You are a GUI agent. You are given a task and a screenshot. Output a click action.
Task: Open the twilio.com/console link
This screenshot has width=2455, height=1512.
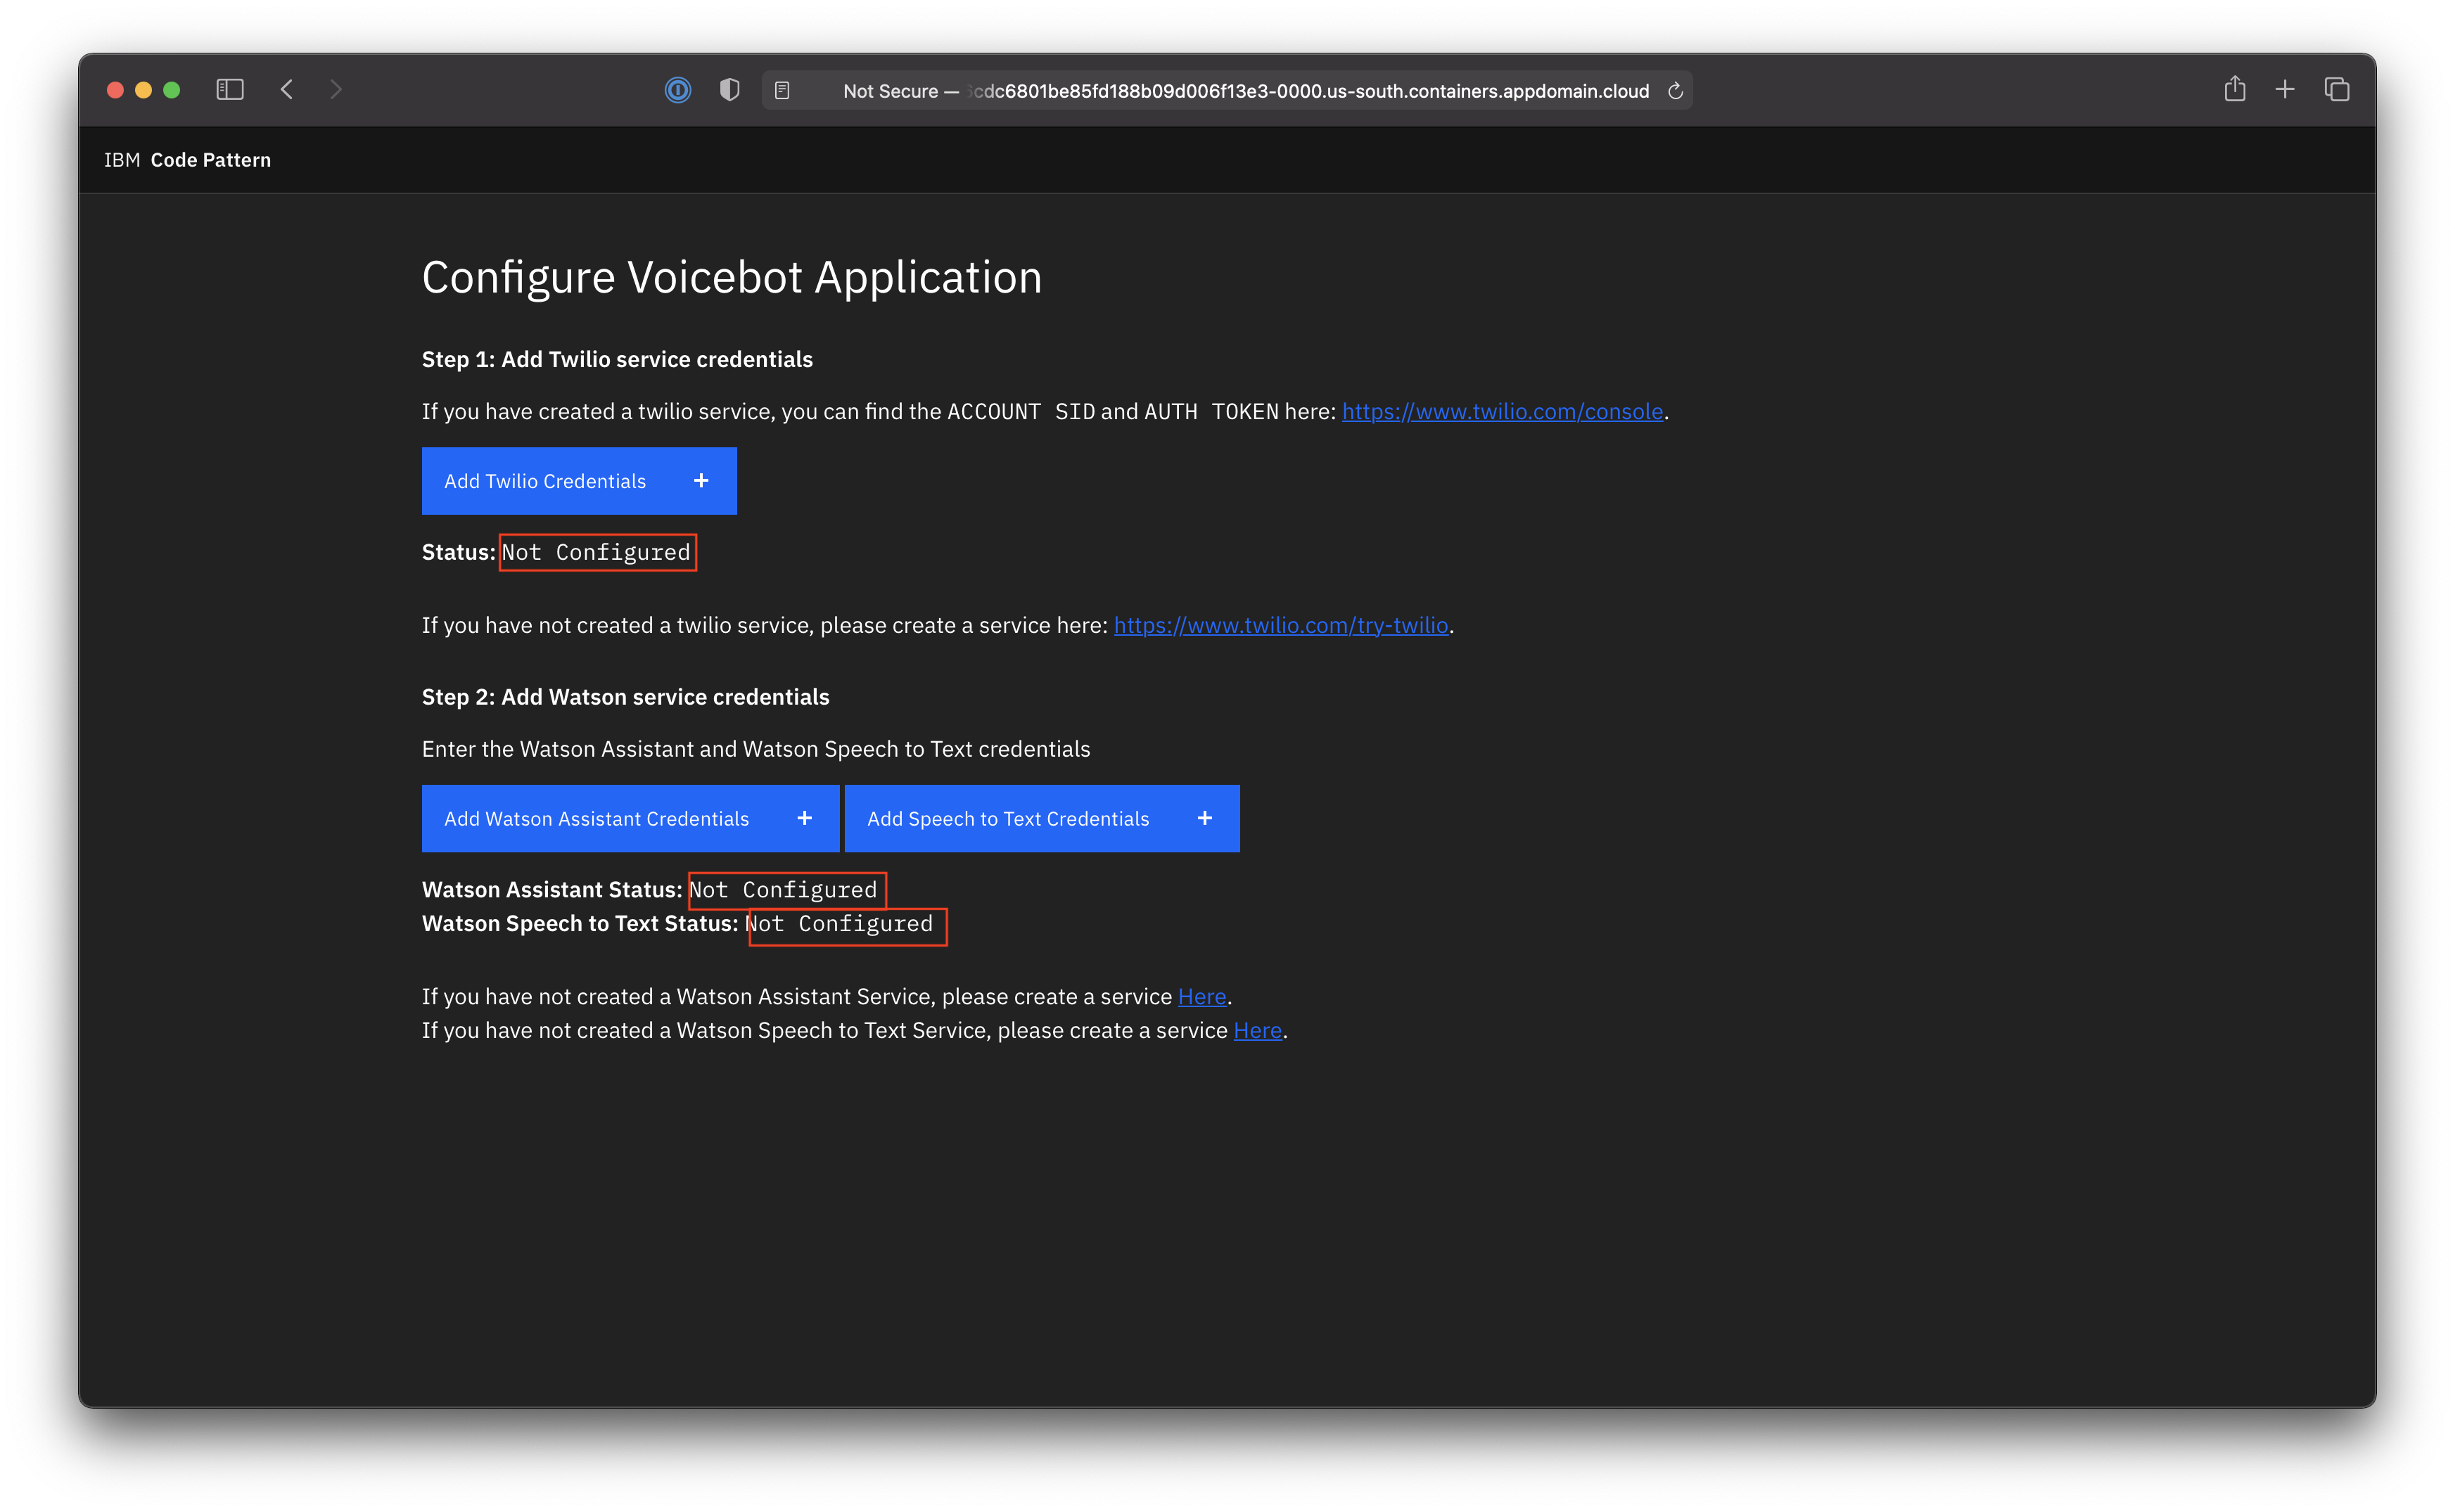(1502, 412)
